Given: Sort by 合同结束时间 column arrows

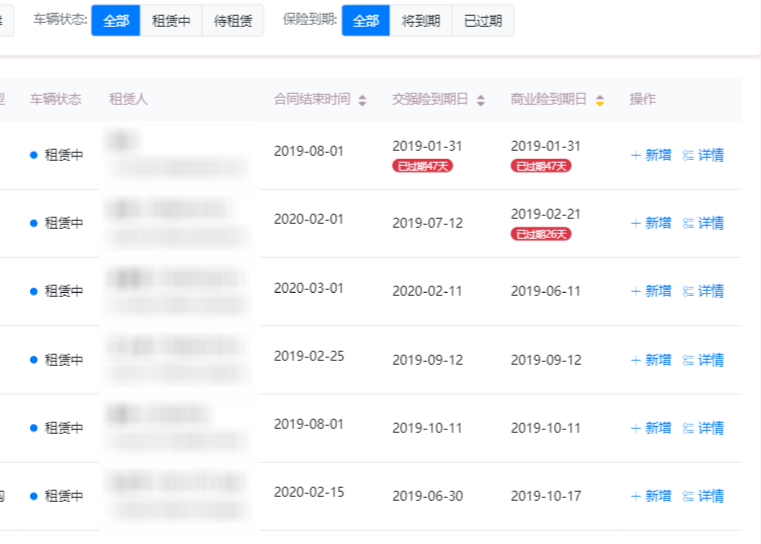Looking at the screenshot, I should [362, 100].
